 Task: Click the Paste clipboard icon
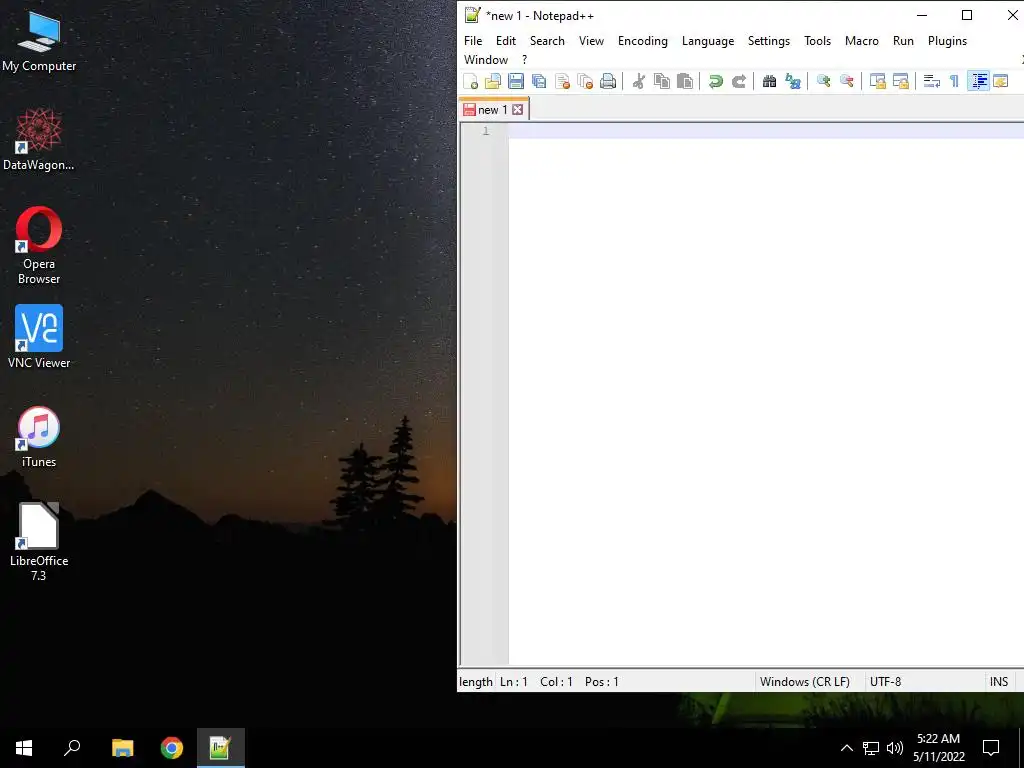684,81
